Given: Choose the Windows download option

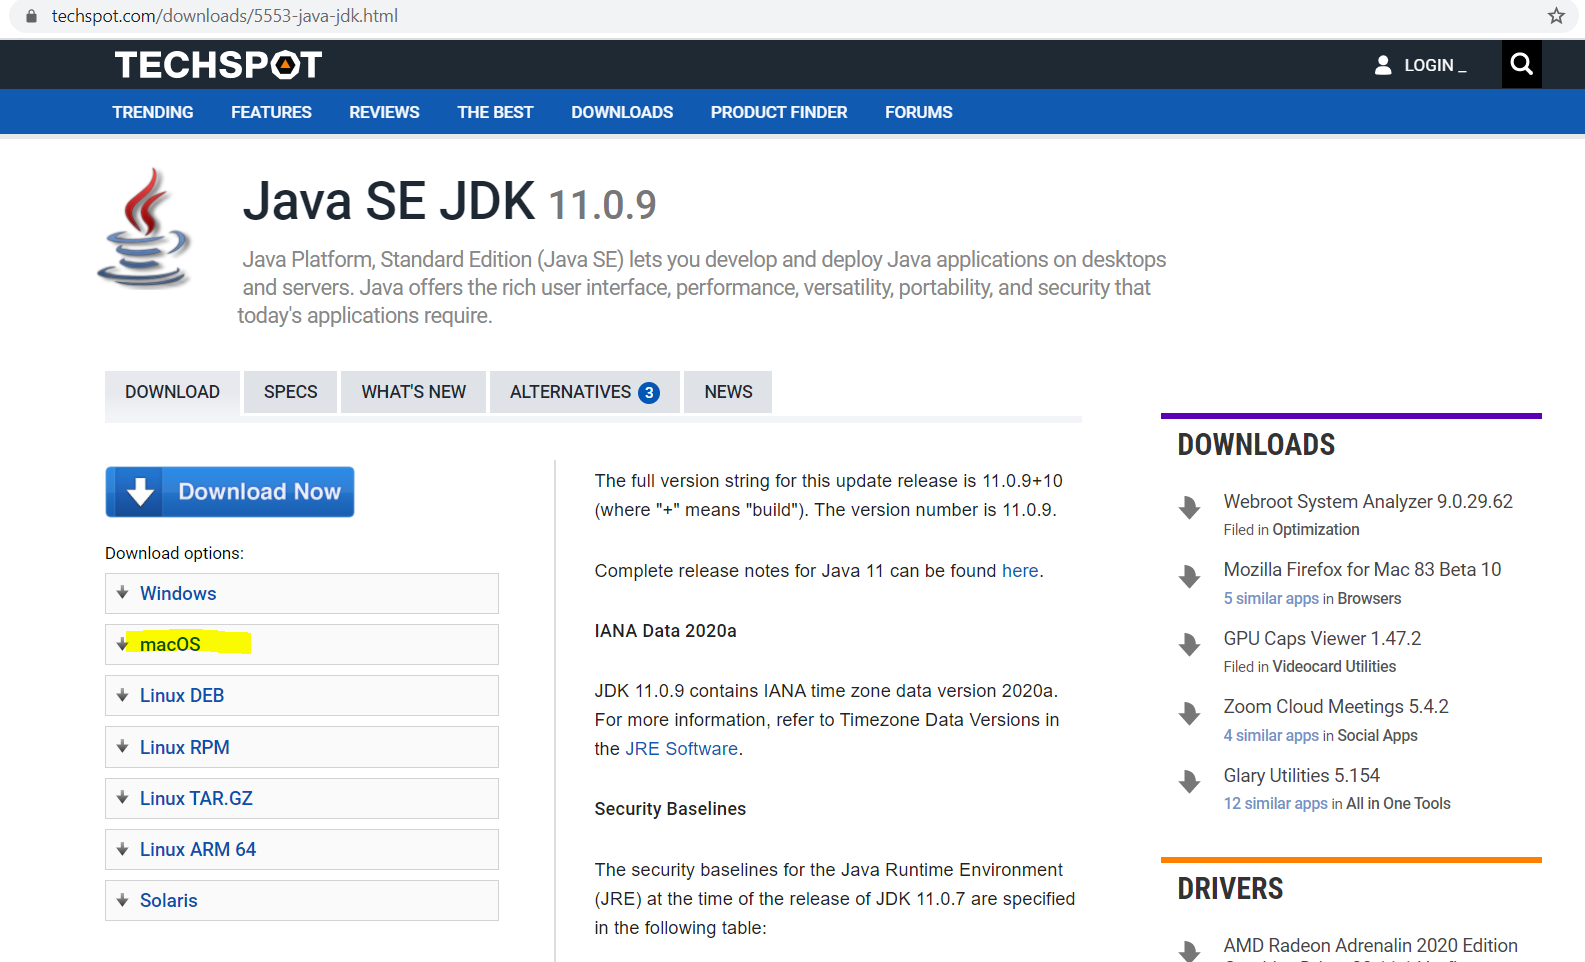Looking at the screenshot, I should 302,593.
